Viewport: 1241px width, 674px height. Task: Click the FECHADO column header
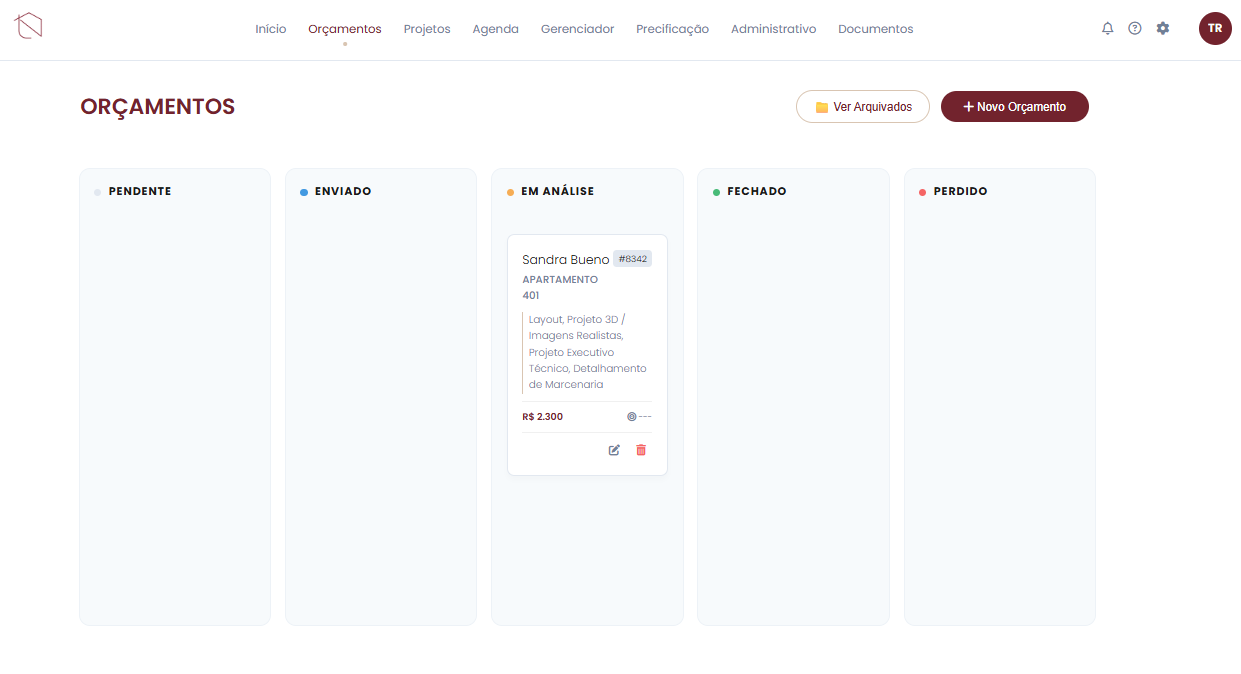point(757,191)
